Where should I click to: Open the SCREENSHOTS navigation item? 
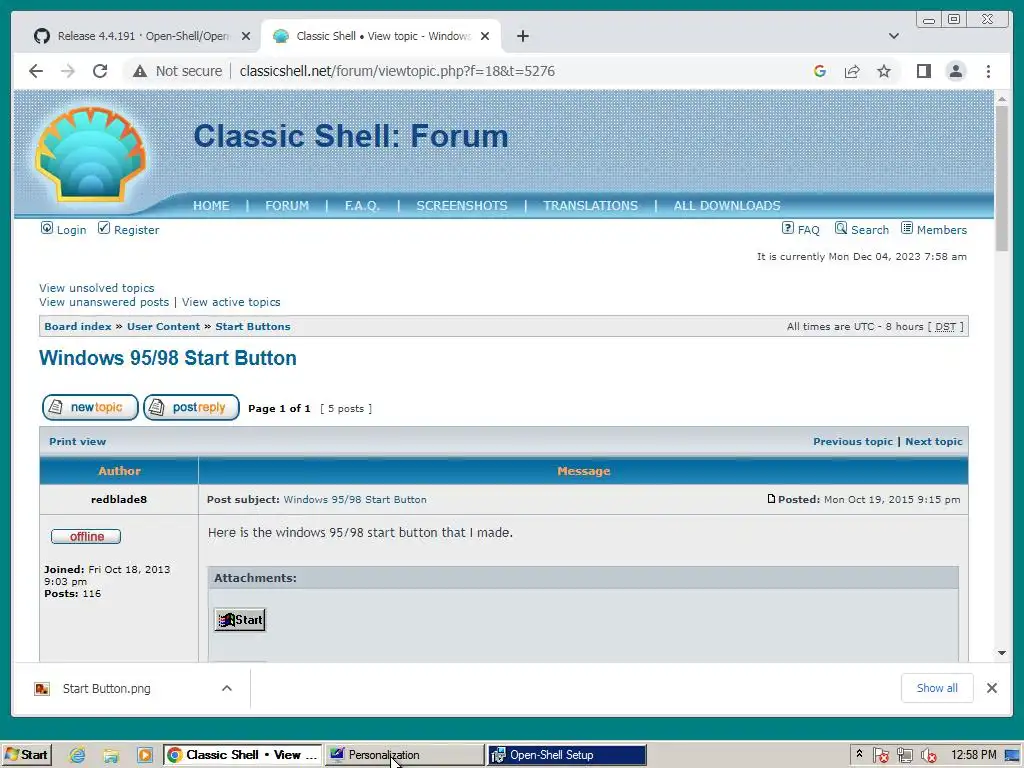tap(462, 206)
